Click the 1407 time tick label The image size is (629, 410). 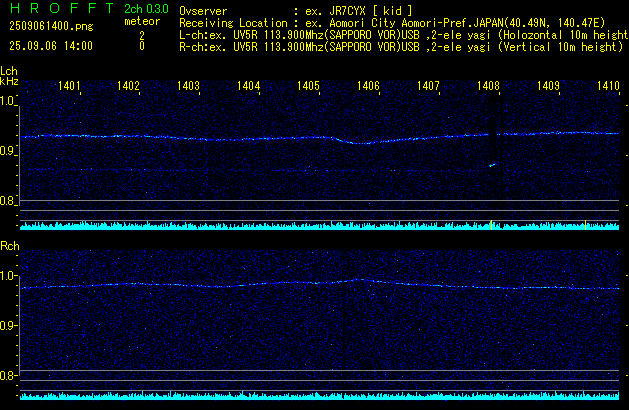click(x=428, y=86)
